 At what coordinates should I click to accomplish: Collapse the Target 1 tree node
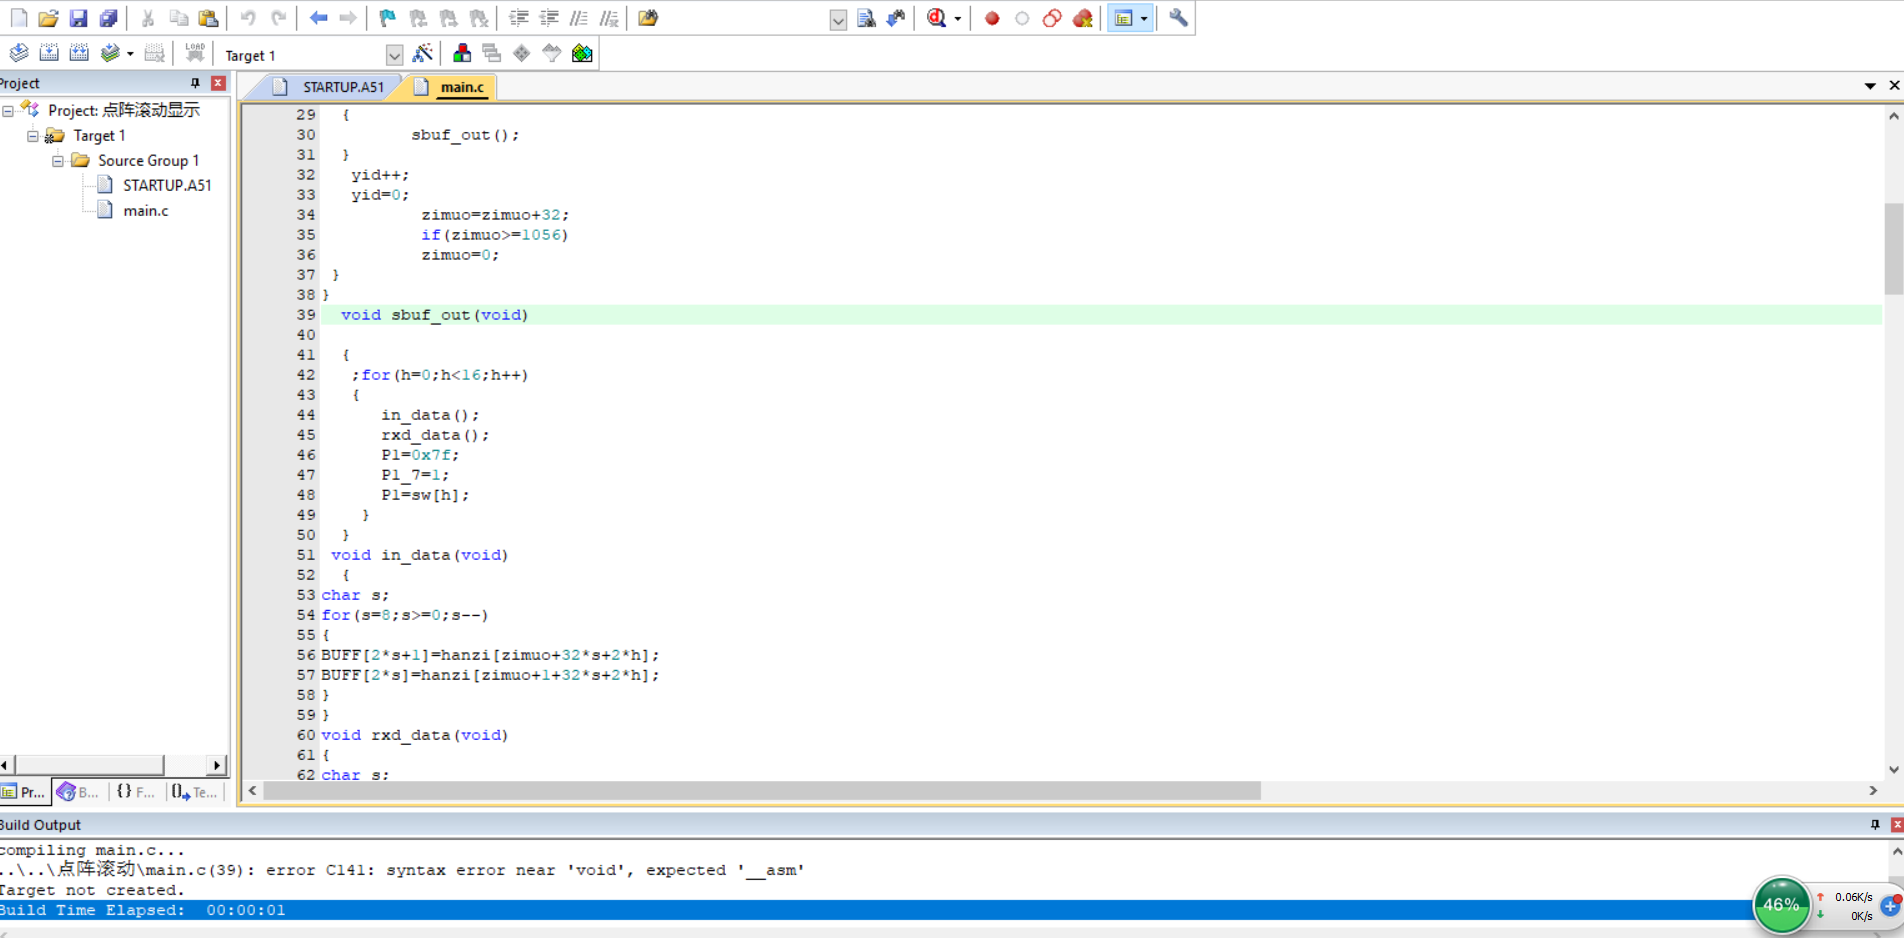[33, 135]
